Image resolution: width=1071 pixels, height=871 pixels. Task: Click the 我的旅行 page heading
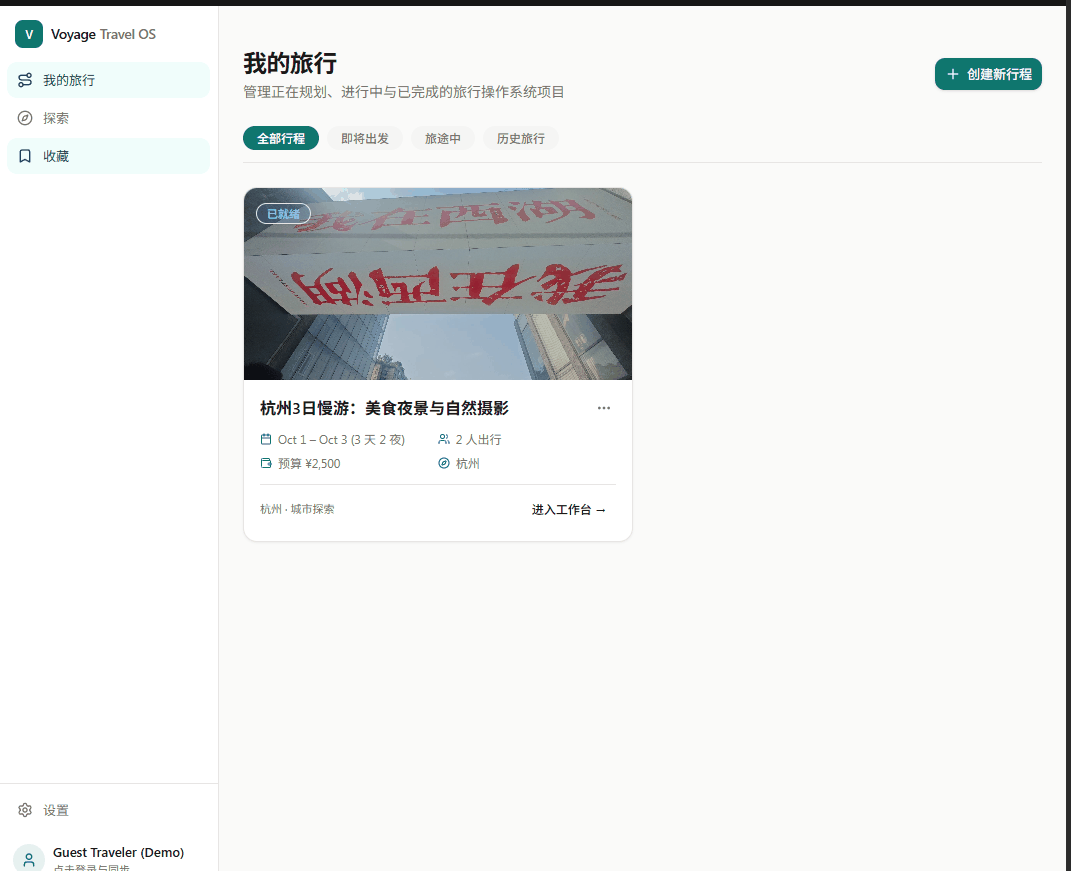click(x=290, y=63)
